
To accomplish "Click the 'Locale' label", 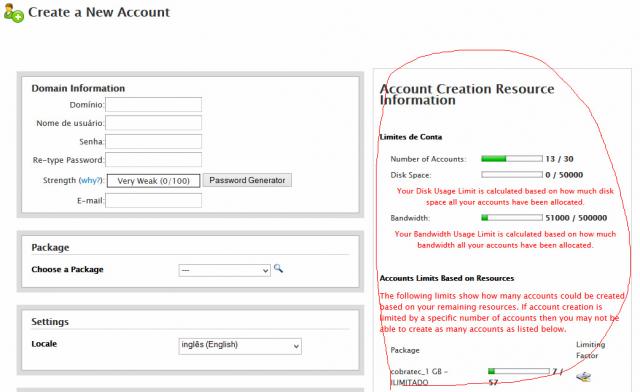I will (44, 344).
